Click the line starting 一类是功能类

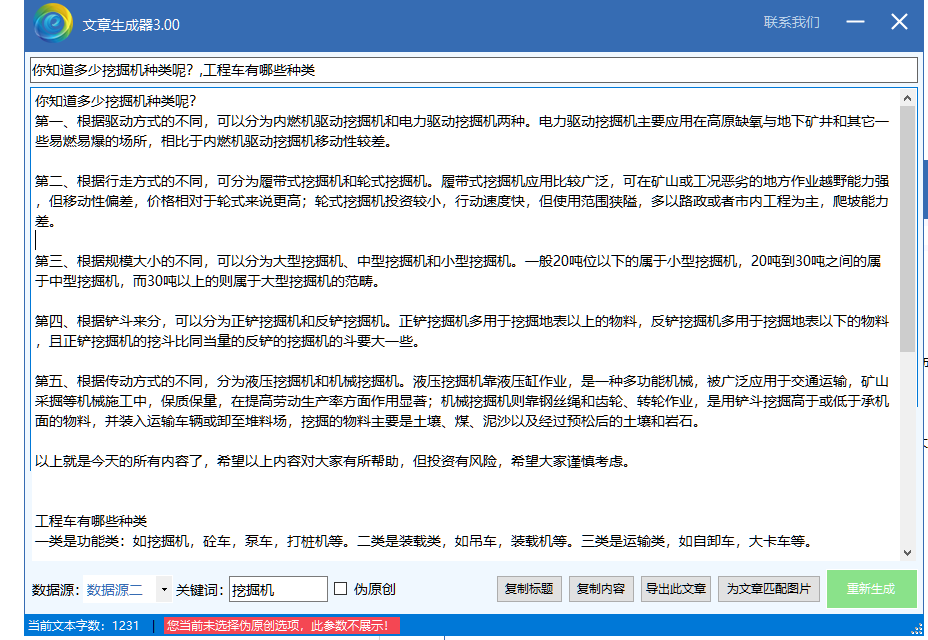pyautogui.click(x=424, y=541)
